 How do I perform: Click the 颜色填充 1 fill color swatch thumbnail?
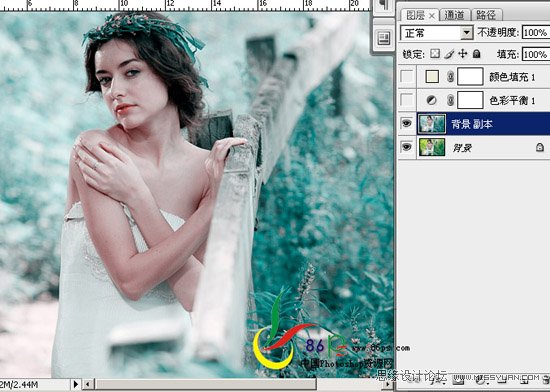(432, 76)
